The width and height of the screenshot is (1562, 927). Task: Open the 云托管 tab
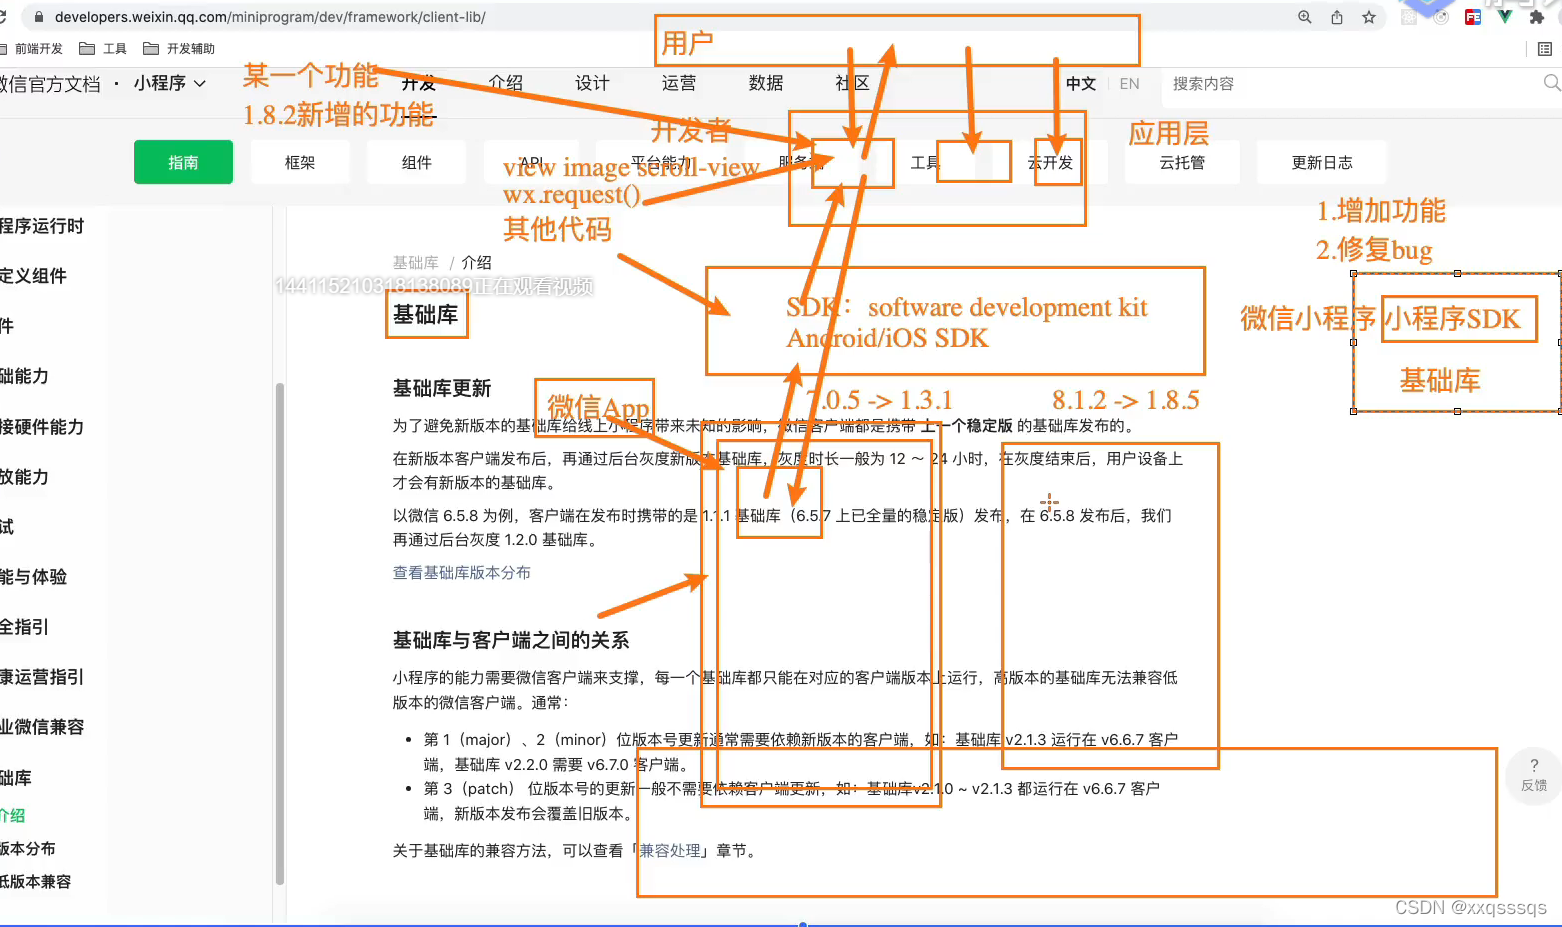pyautogui.click(x=1182, y=162)
